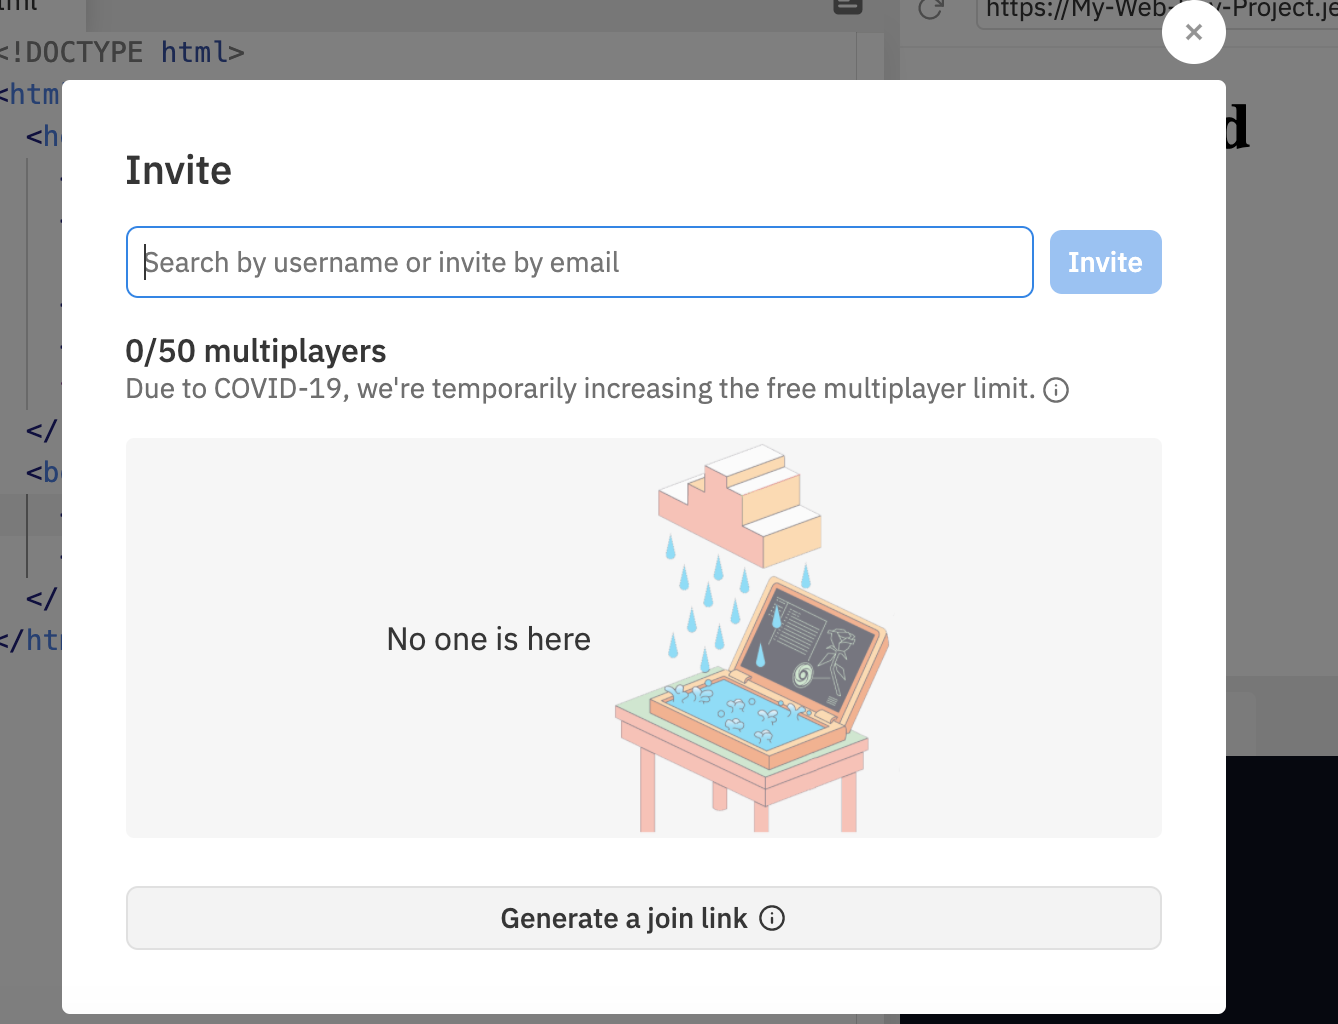Image resolution: width=1338 pixels, height=1024 pixels.
Task: Click the document icon above the editor
Action: coord(847,7)
